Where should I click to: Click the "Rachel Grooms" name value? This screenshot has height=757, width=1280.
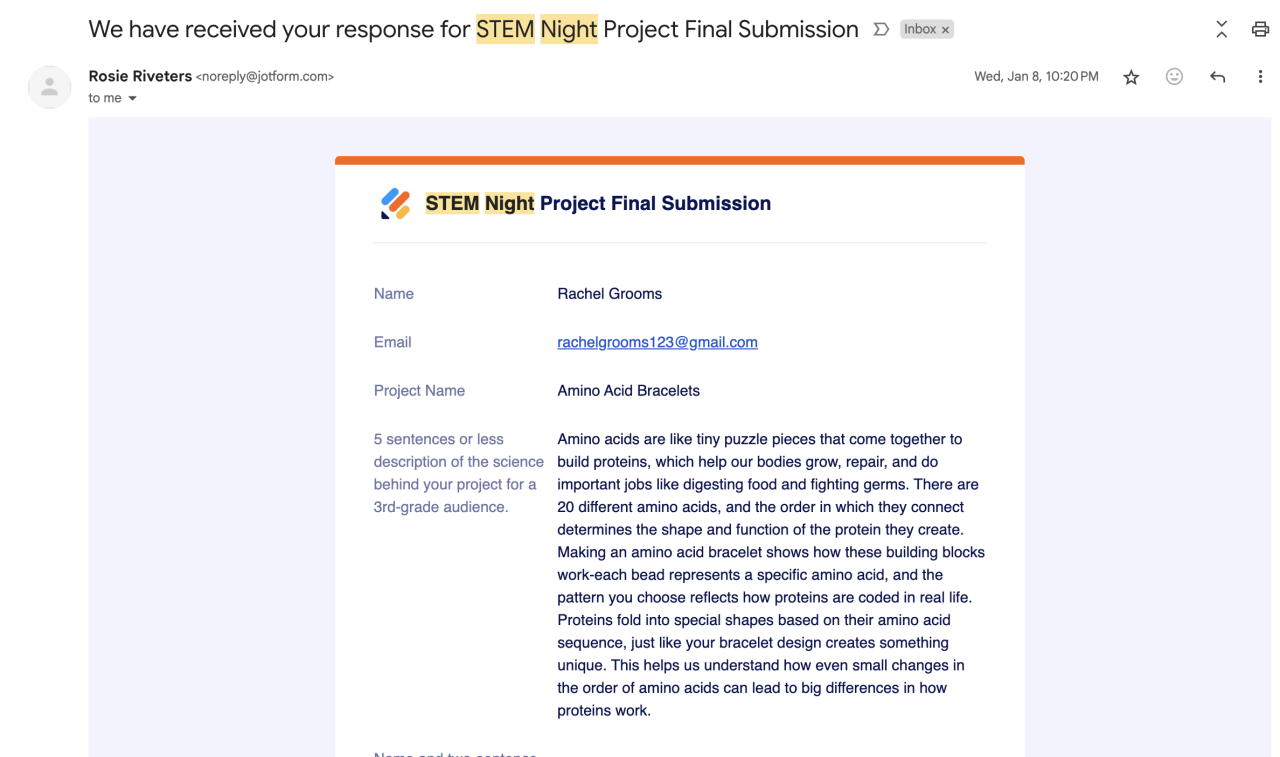(x=609, y=294)
